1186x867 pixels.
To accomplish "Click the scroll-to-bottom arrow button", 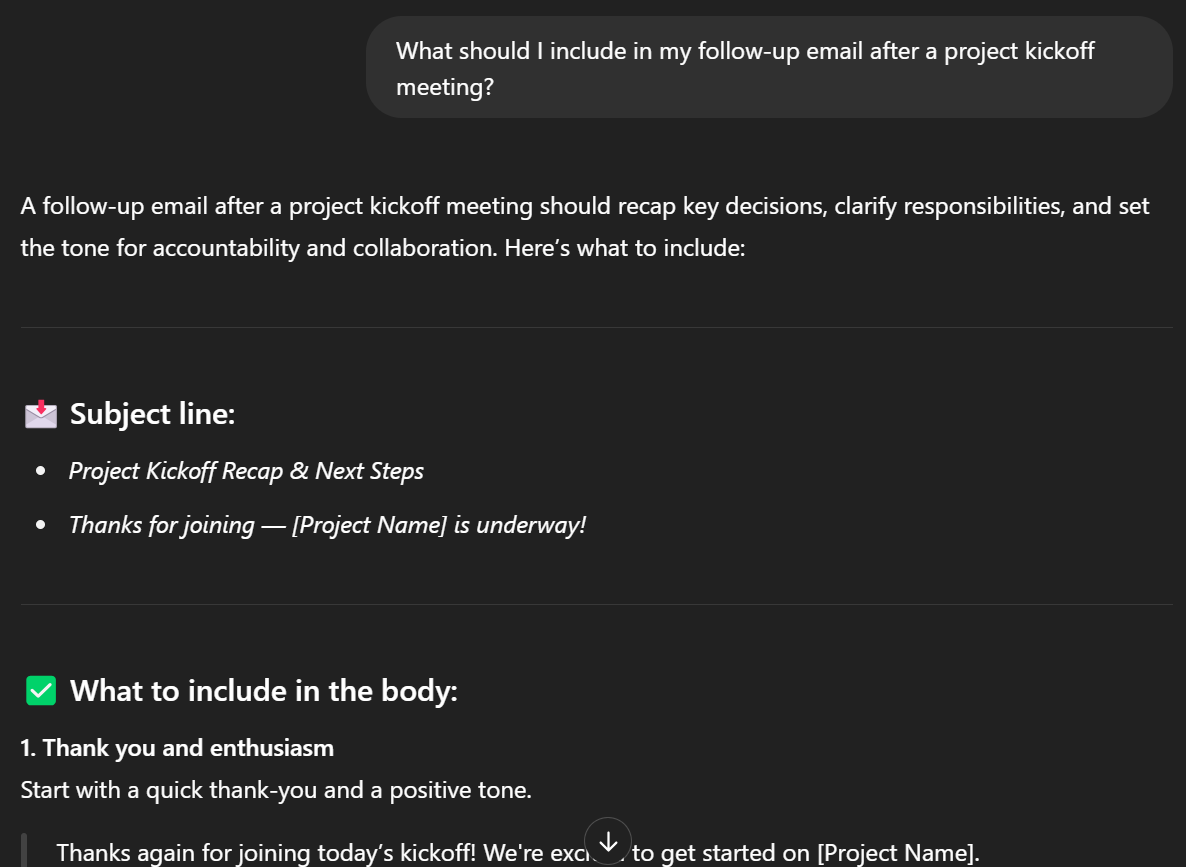I will click(608, 842).
